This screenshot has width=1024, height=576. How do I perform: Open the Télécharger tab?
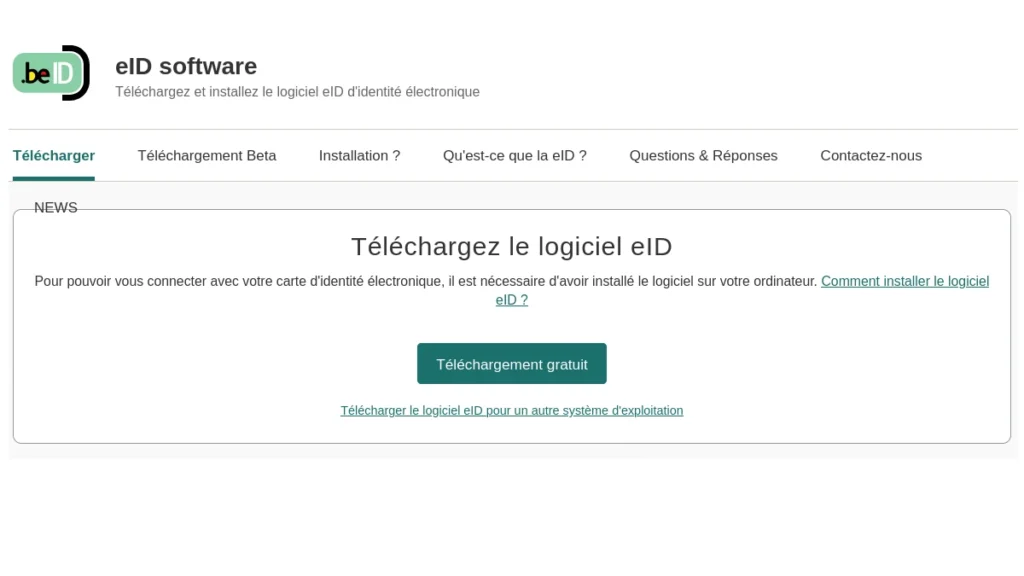pyautogui.click(x=54, y=156)
